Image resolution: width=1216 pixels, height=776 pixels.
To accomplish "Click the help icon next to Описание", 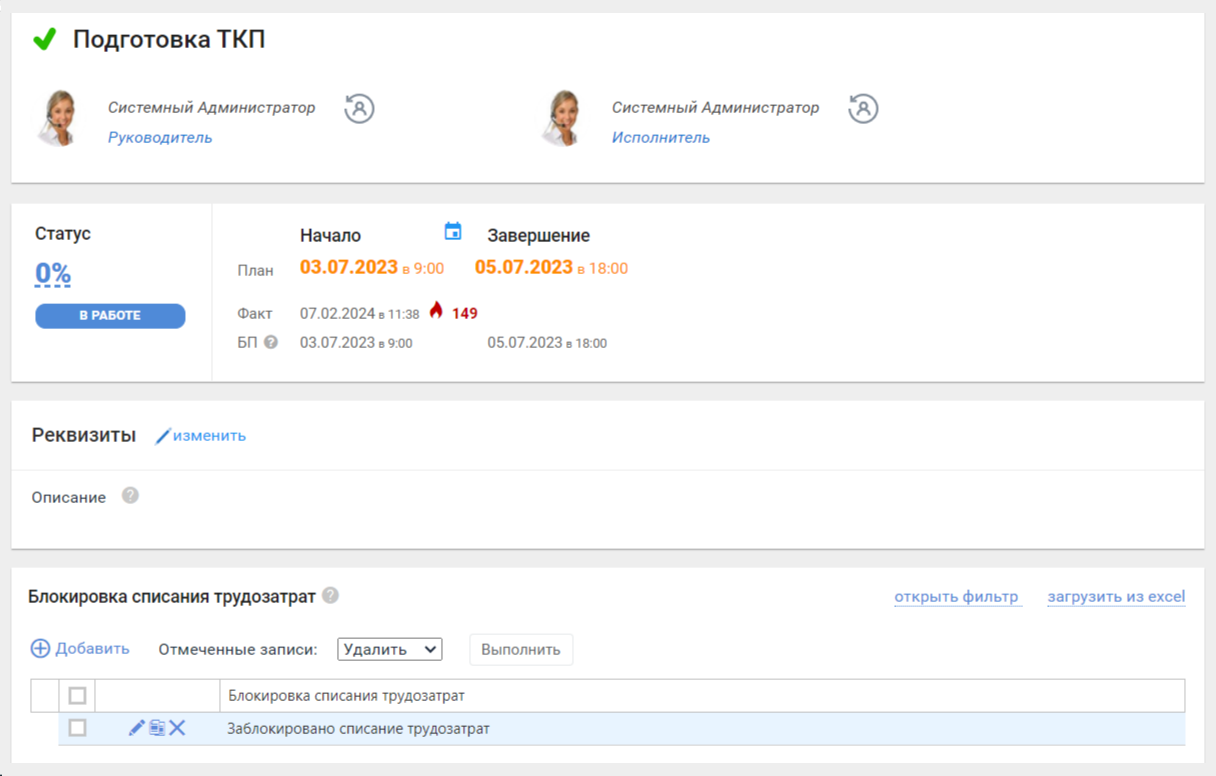I will coord(130,496).
